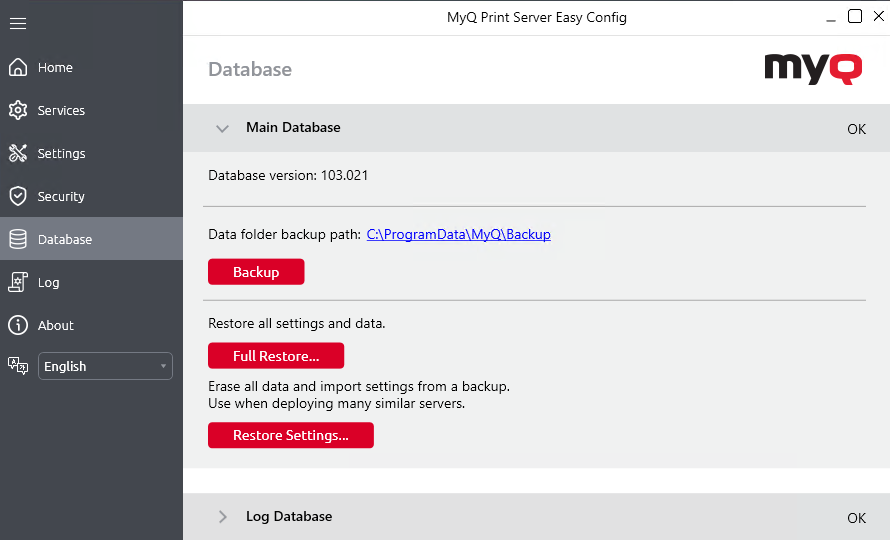Image resolution: width=890 pixels, height=540 pixels.
Task: Click the Database version 103.021 text
Action: [x=288, y=175]
